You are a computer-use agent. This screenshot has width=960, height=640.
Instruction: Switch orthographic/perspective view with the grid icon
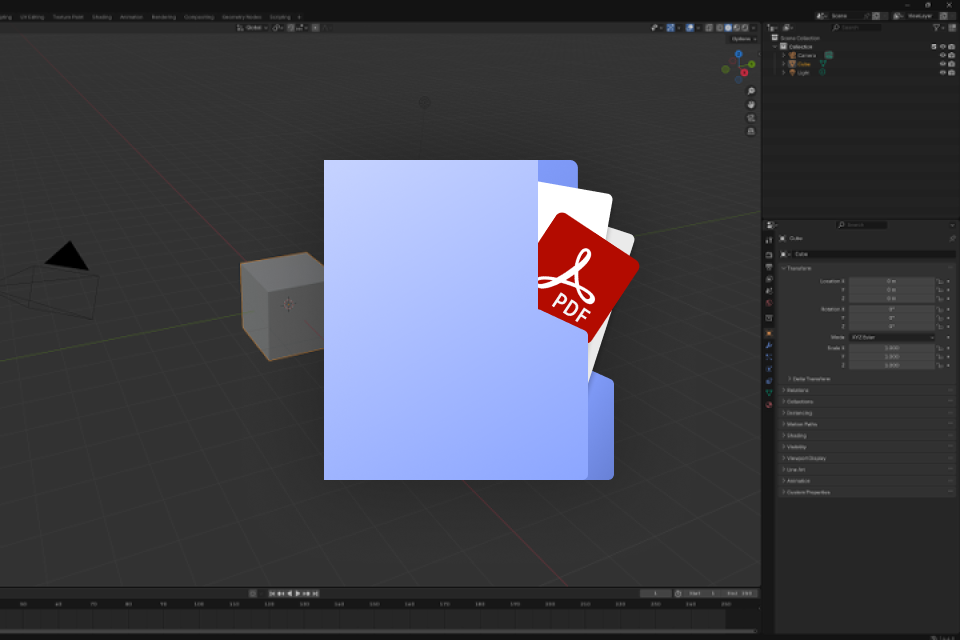coord(751,132)
